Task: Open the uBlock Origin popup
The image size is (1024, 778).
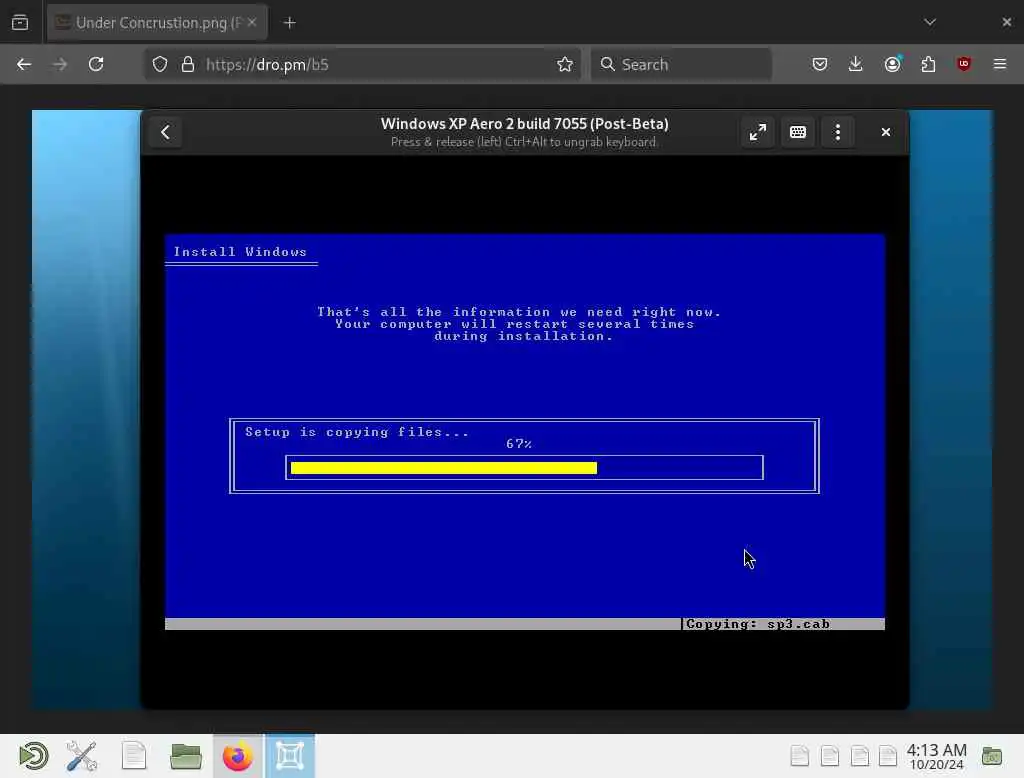Action: coord(964,64)
